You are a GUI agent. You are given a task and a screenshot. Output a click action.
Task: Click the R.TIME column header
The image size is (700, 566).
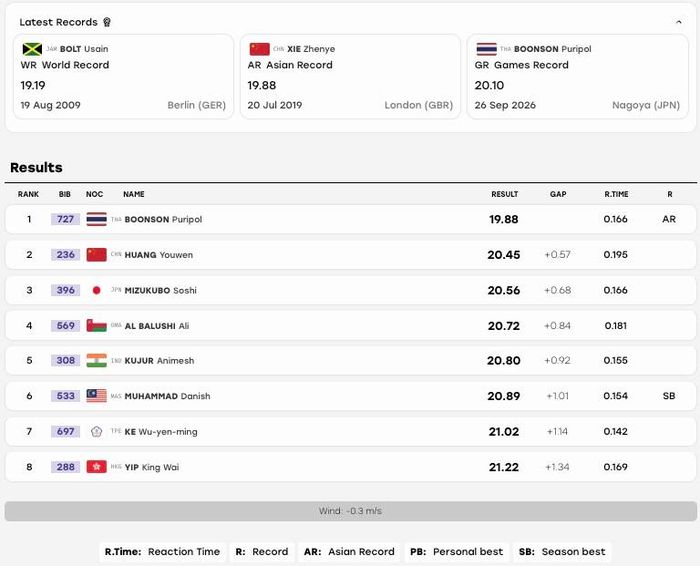[617, 194]
